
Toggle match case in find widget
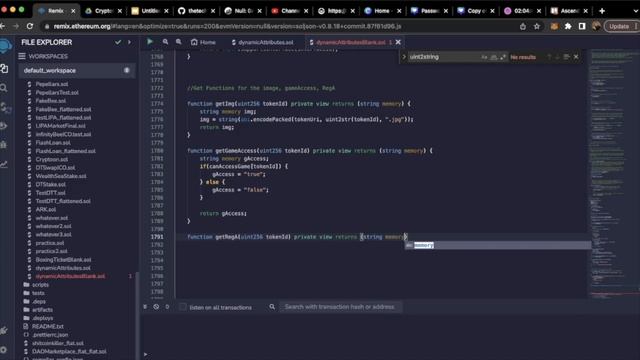(x=484, y=57)
